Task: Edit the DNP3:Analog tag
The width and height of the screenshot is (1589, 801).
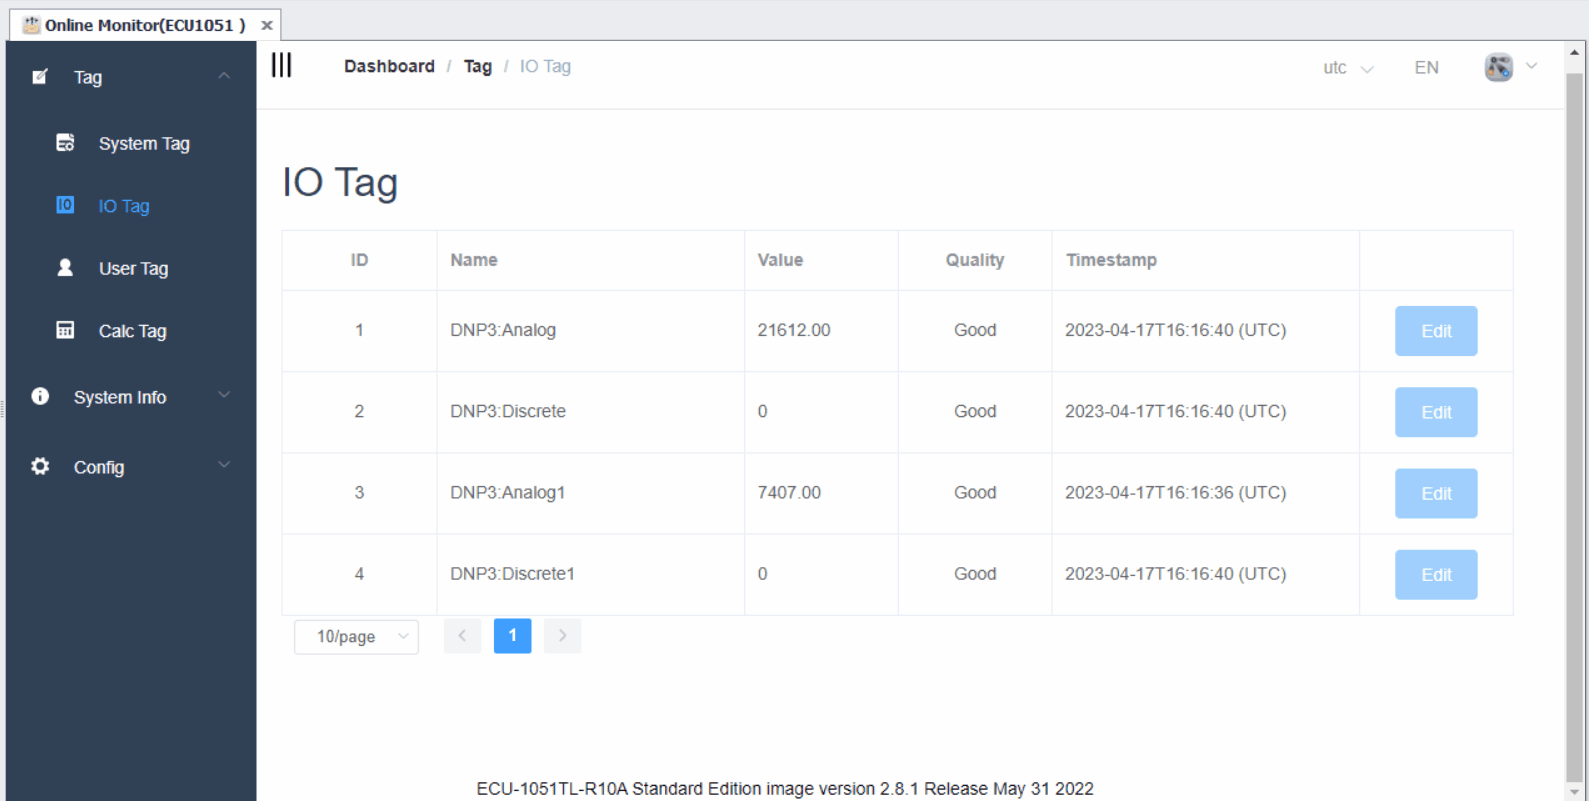Action: 1436,331
